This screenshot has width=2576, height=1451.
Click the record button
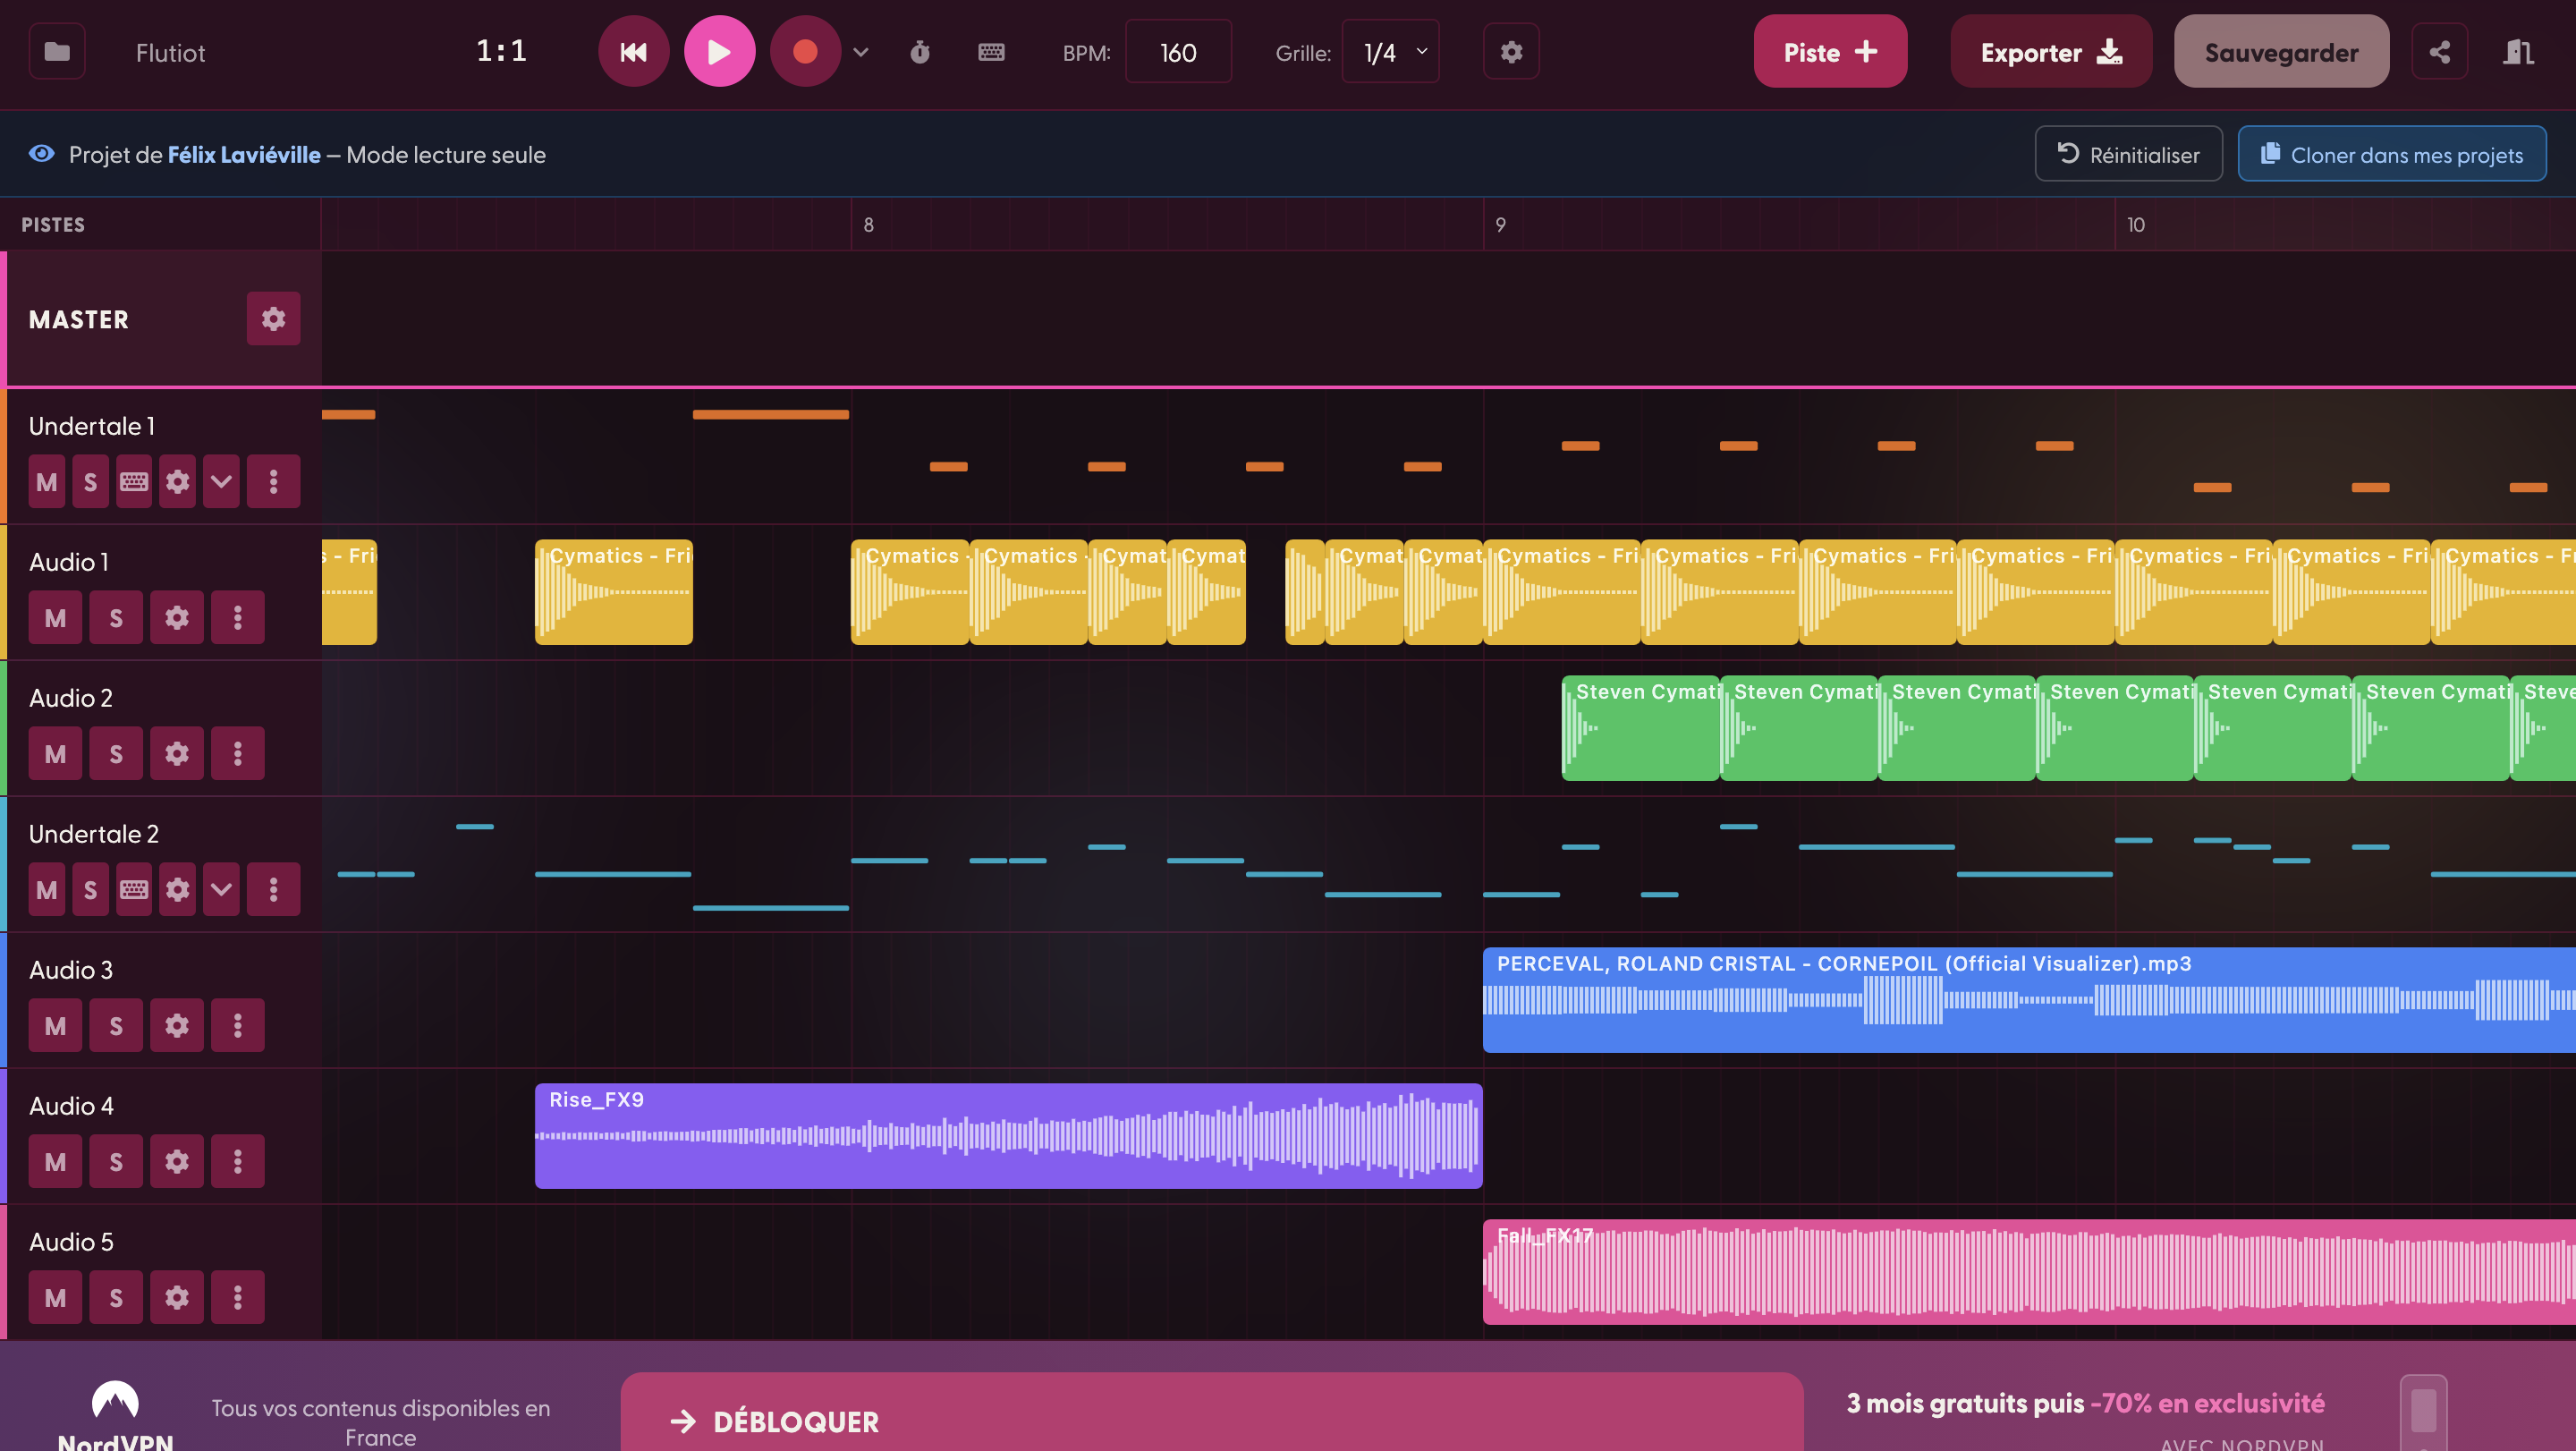pos(805,52)
